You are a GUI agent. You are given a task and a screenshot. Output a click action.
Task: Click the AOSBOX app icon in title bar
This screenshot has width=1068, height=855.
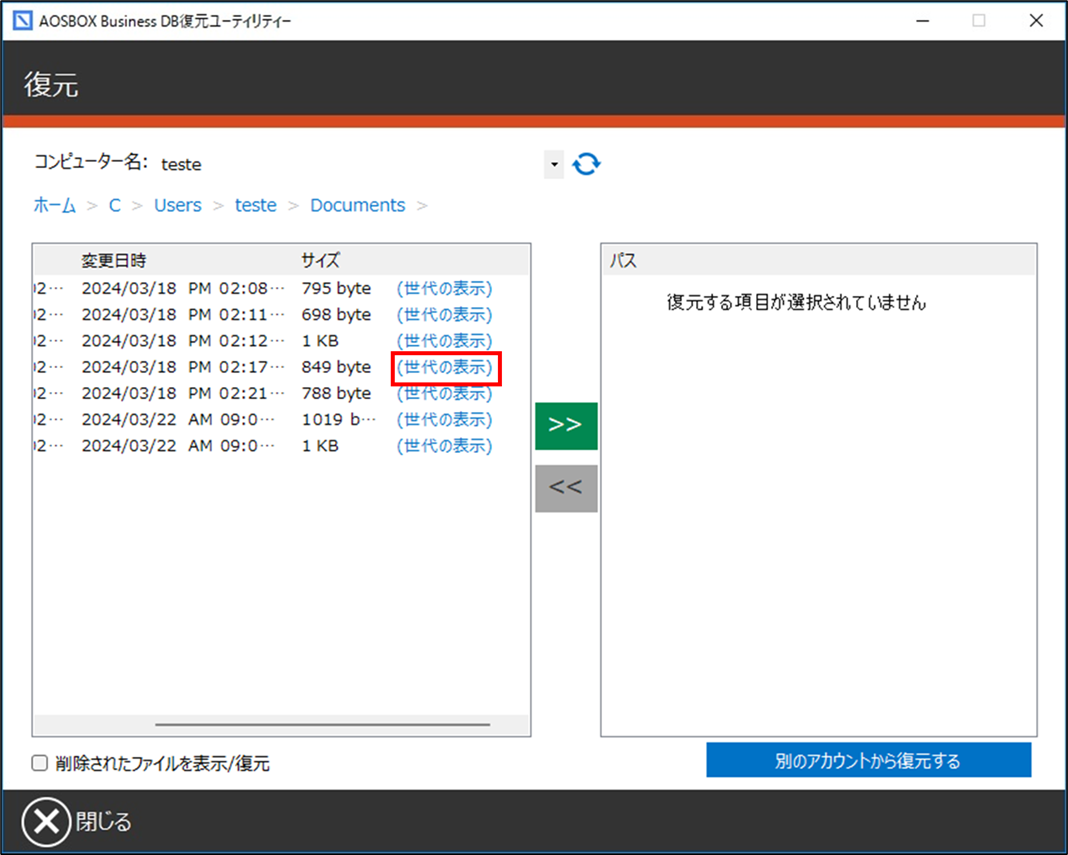(22, 20)
